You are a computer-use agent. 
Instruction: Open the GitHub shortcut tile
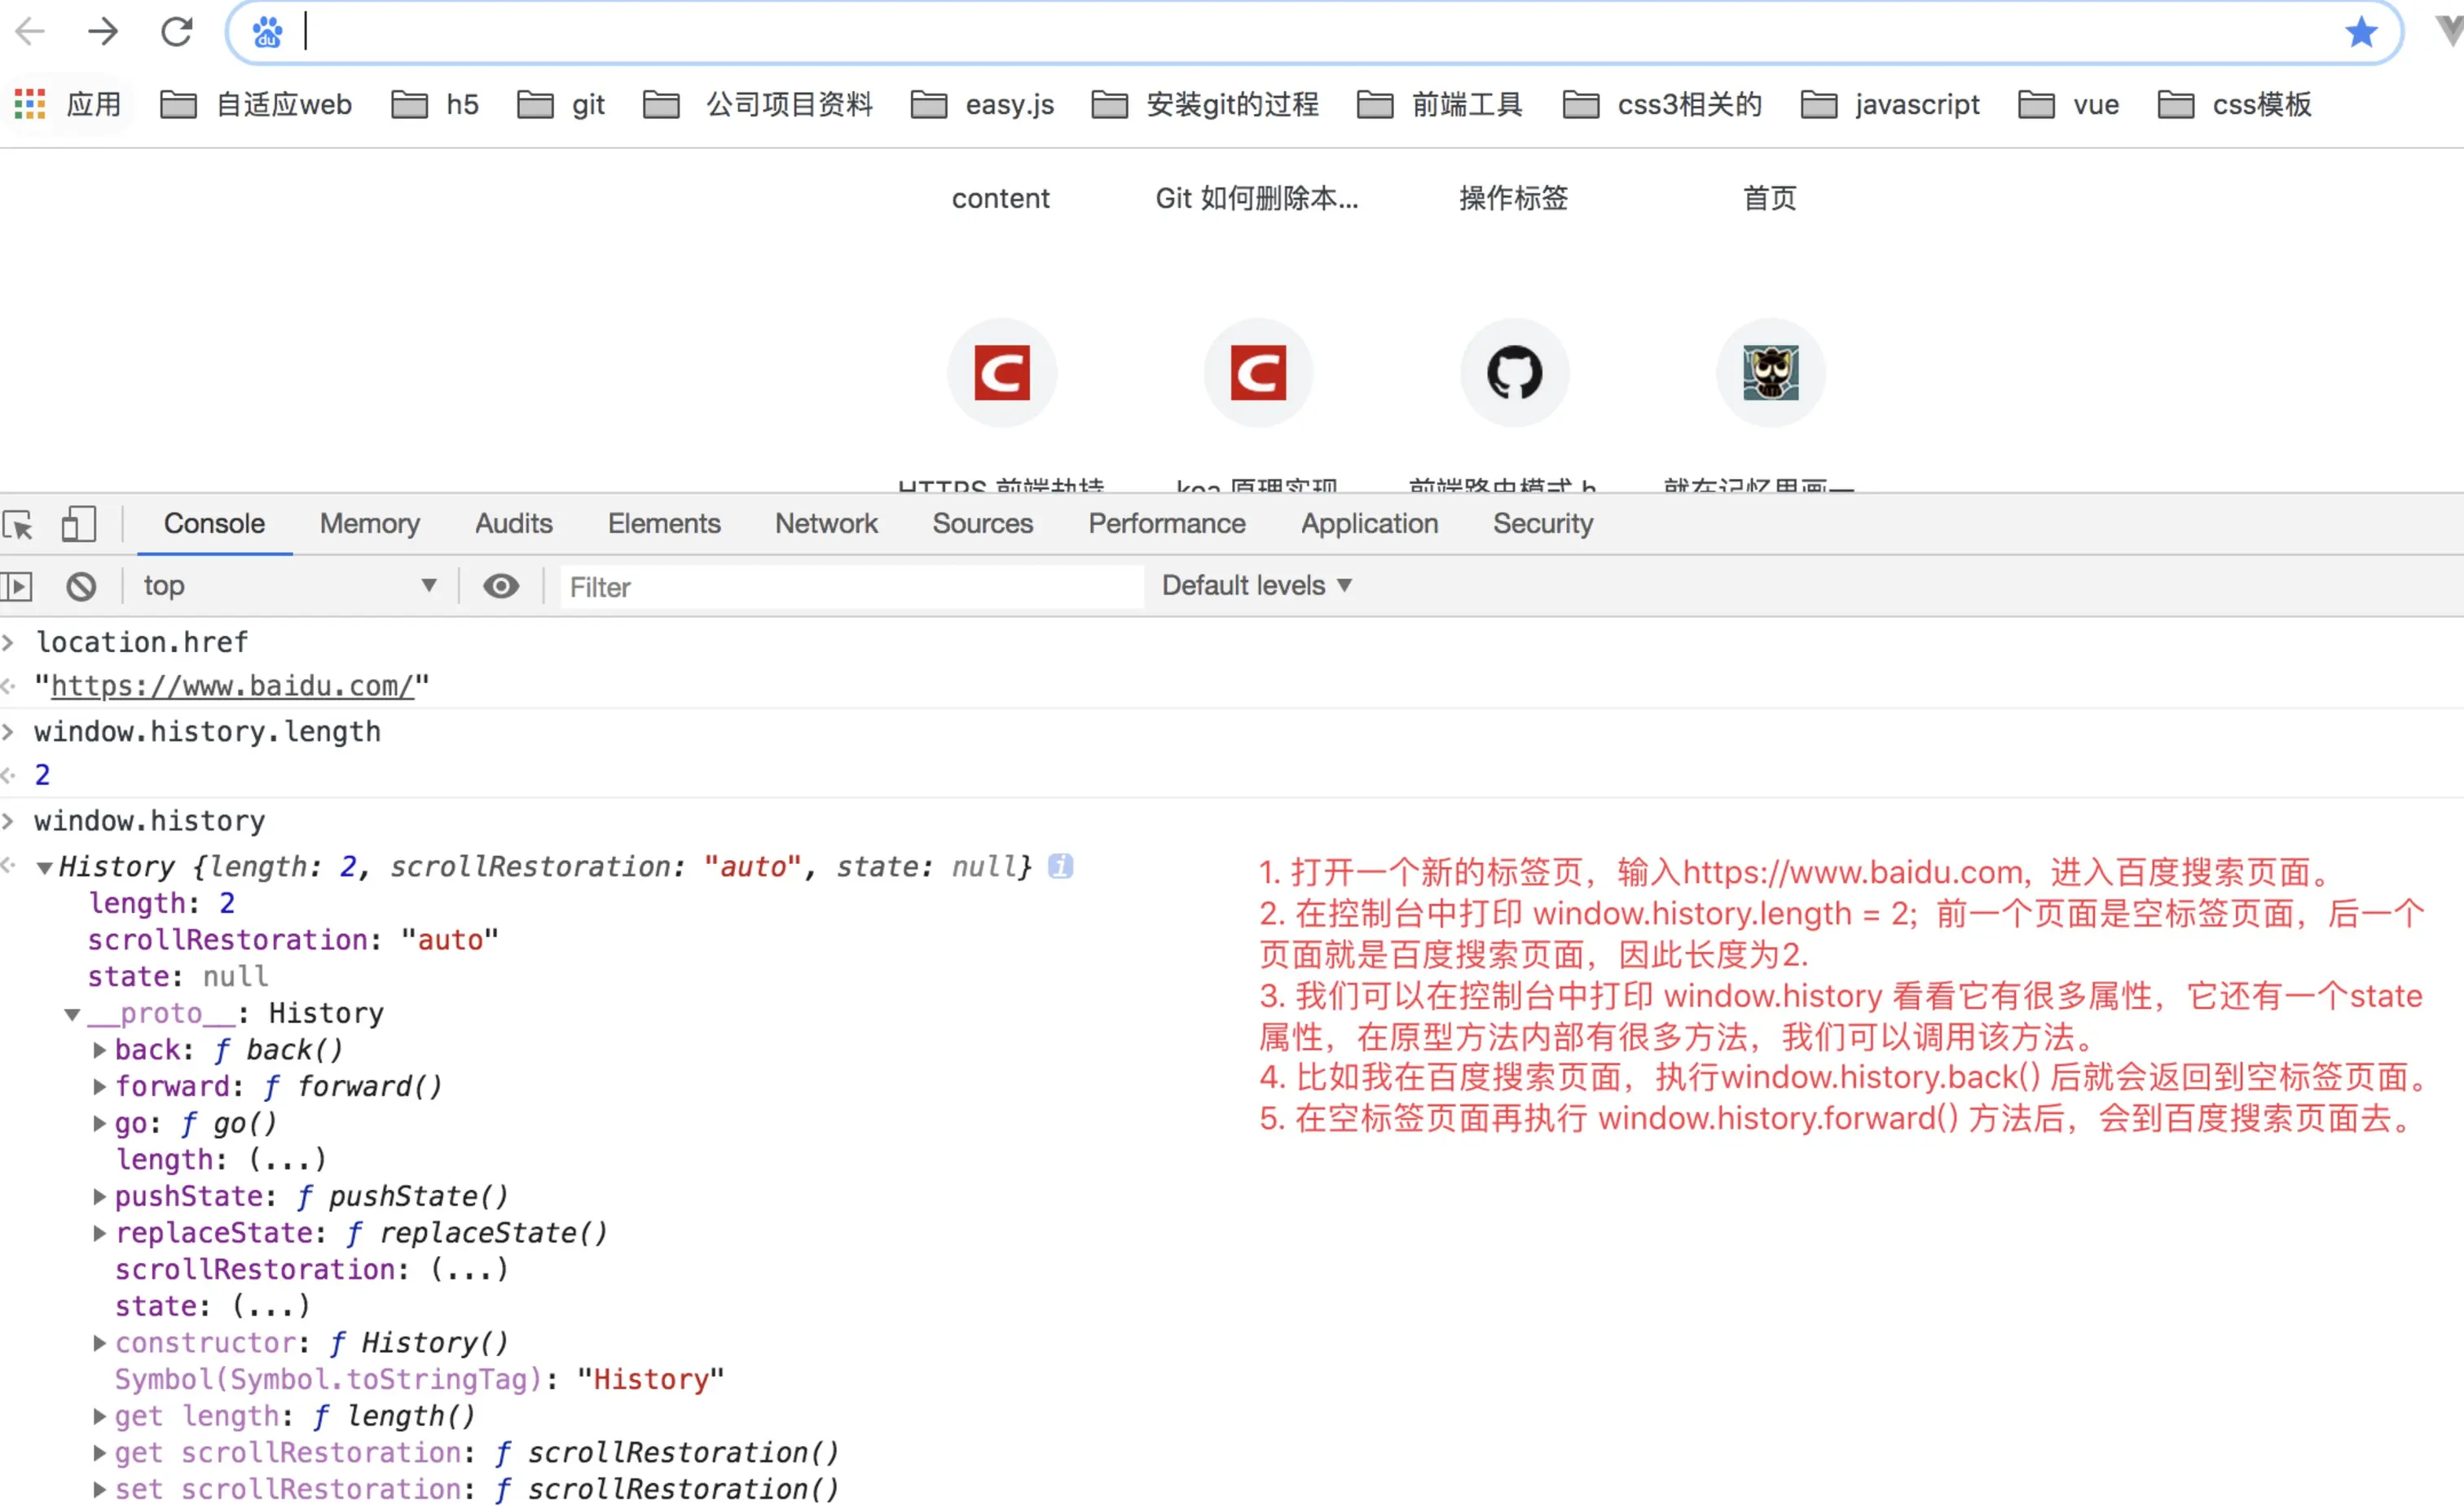1514,373
